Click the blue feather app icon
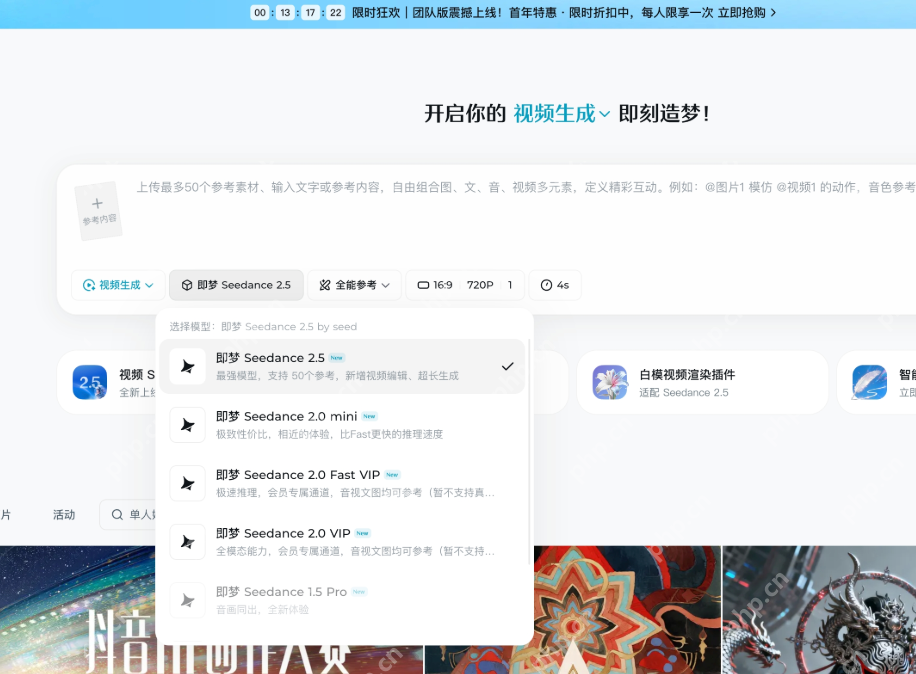The width and height of the screenshot is (916, 674). click(869, 383)
